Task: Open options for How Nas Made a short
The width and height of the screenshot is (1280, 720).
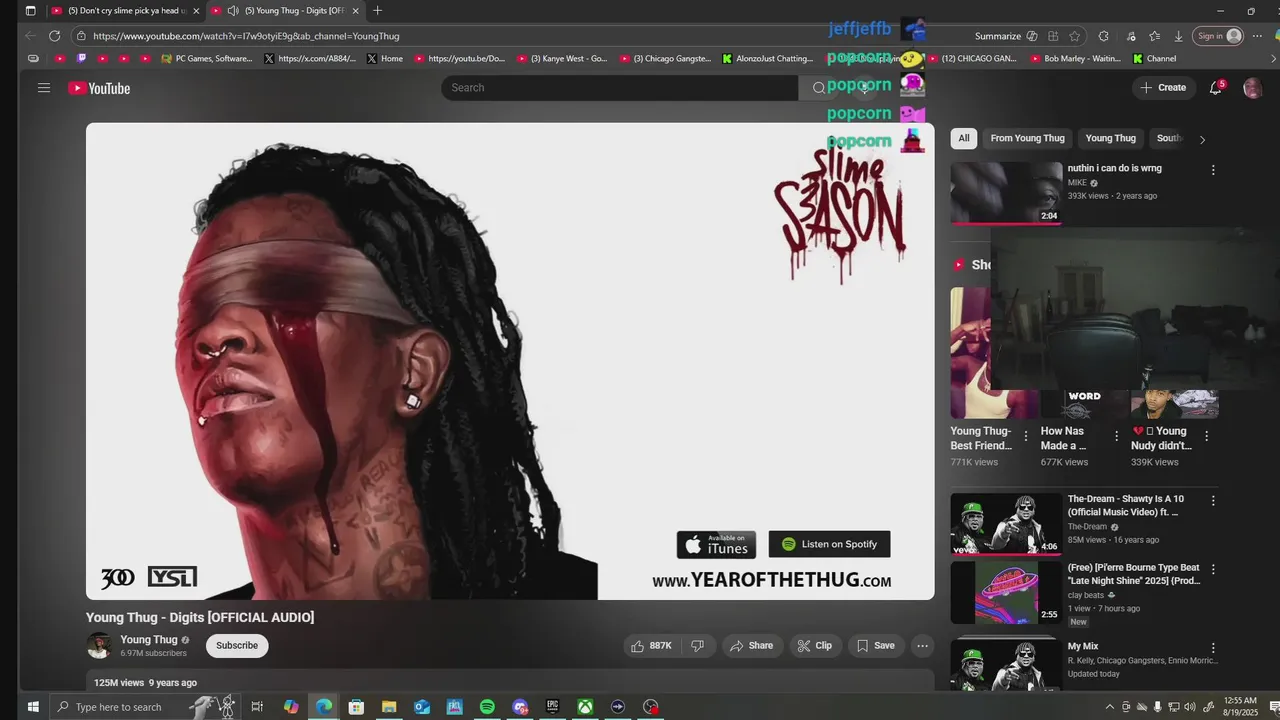Action: (x=1116, y=436)
